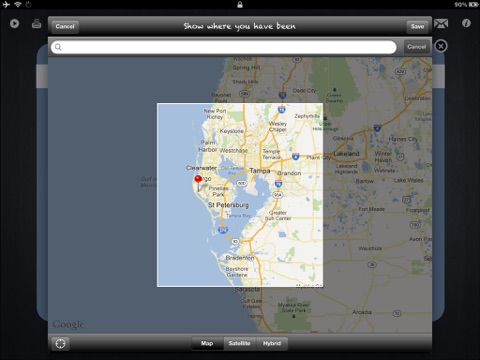Close overlay with the round X icon
The width and height of the screenshot is (480, 360).
[441, 46]
